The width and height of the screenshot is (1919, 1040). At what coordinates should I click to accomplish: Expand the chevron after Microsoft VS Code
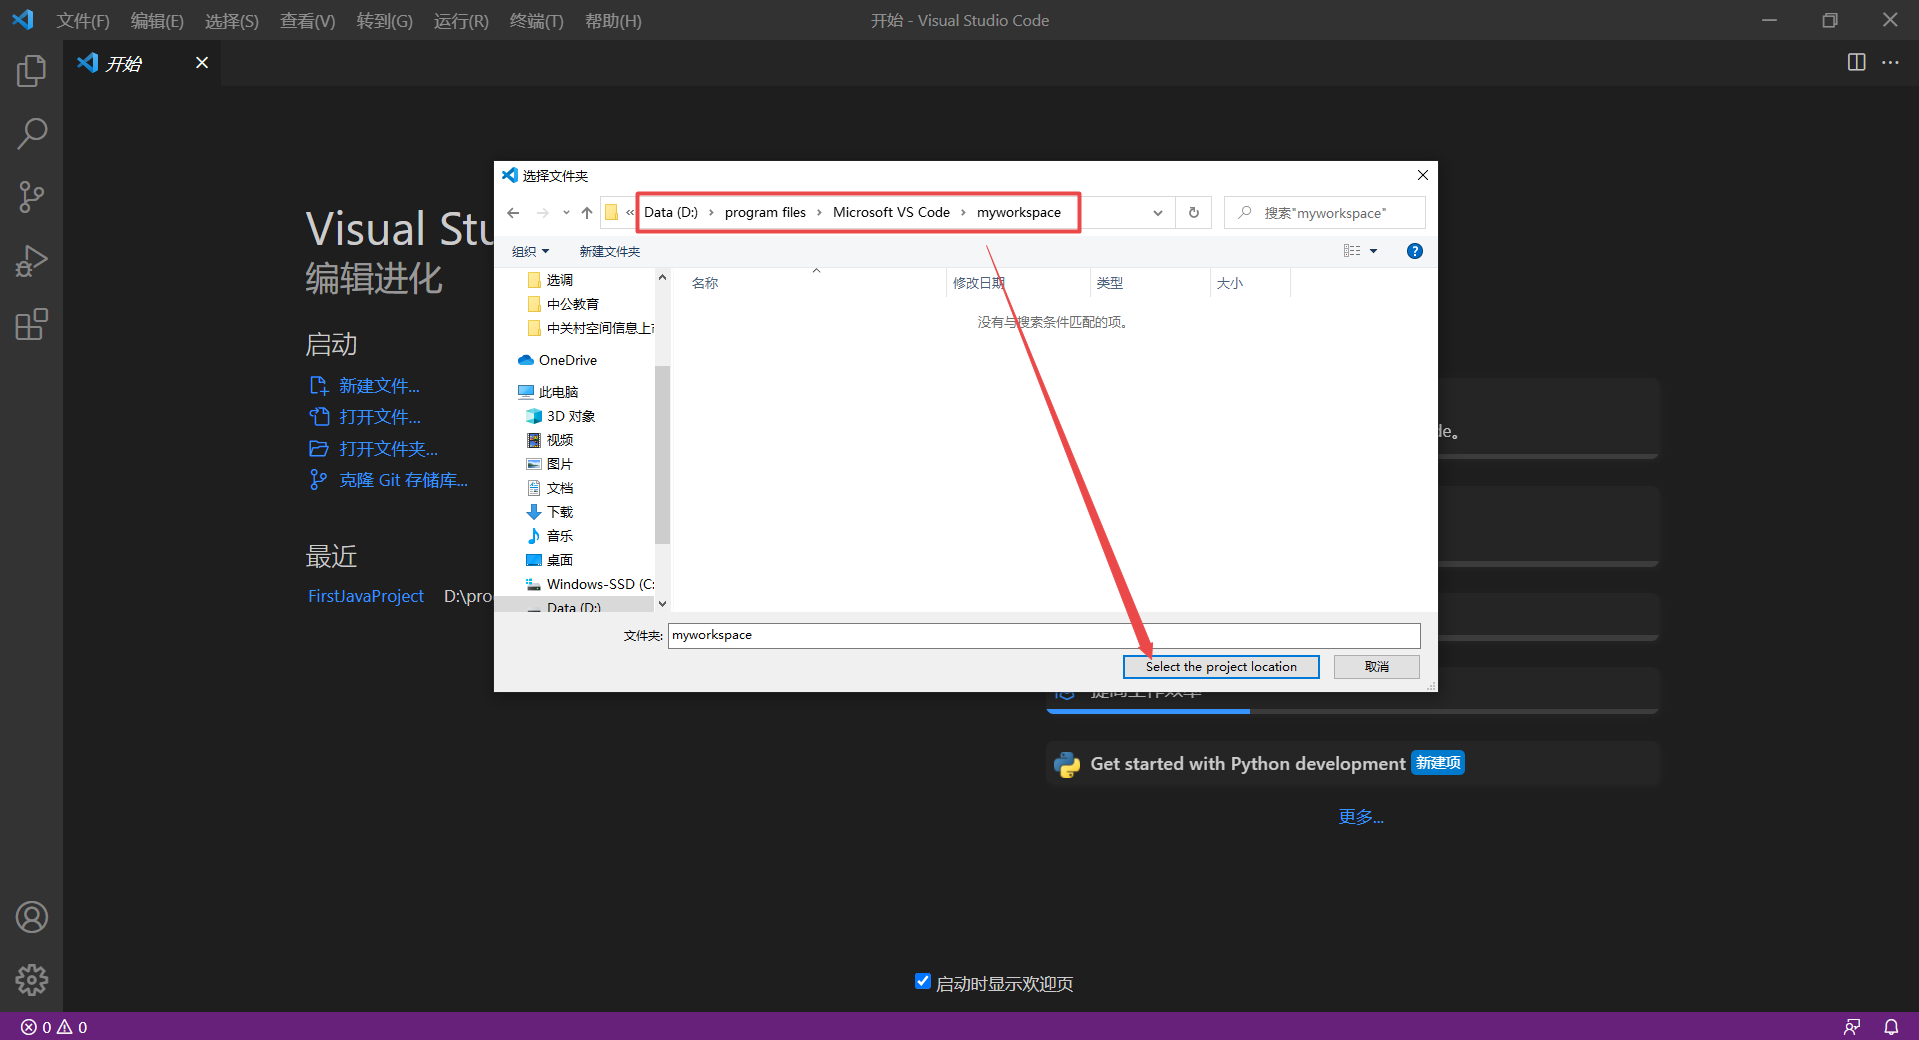pyautogui.click(x=963, y=212)
